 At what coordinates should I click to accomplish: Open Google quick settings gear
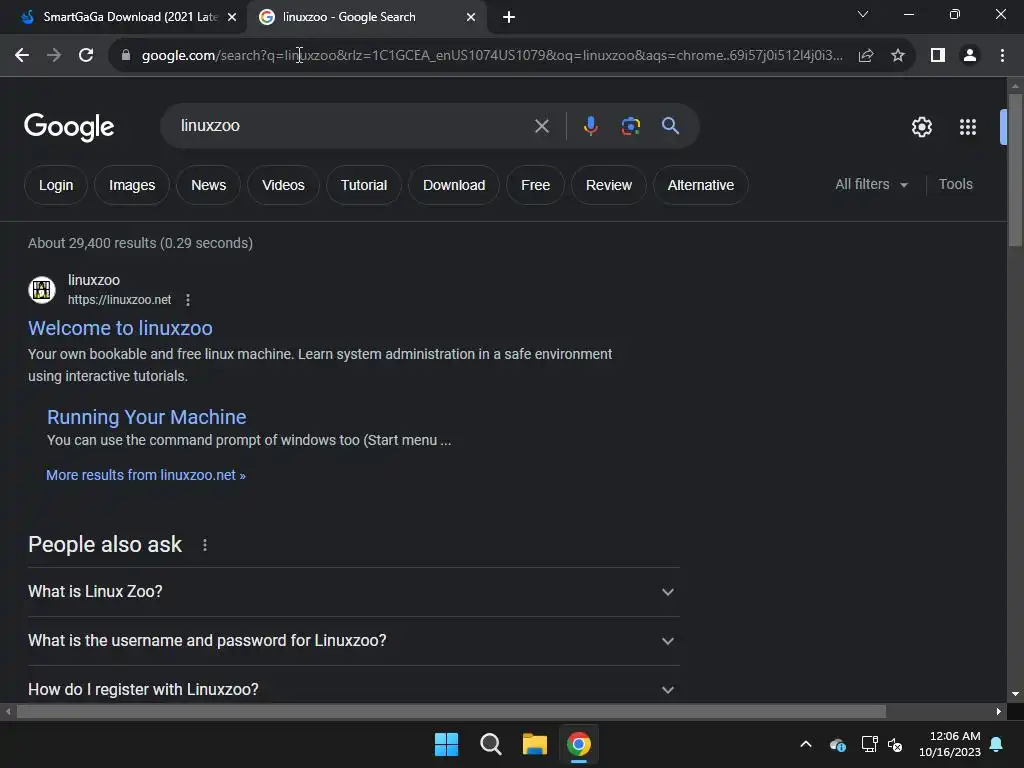click(x=921, y=127)
